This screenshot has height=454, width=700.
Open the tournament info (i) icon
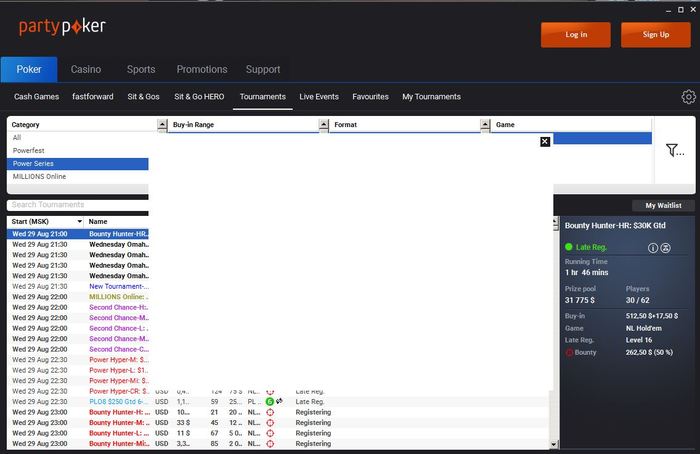pos(653,248)
